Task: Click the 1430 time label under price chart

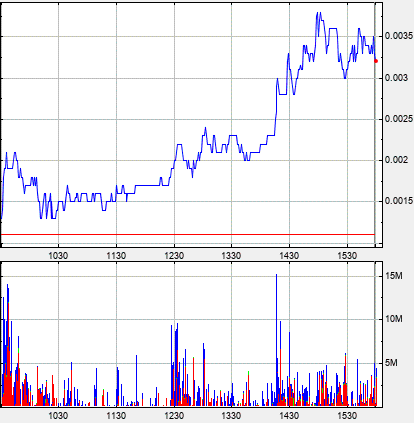Action: click(289, 256)
